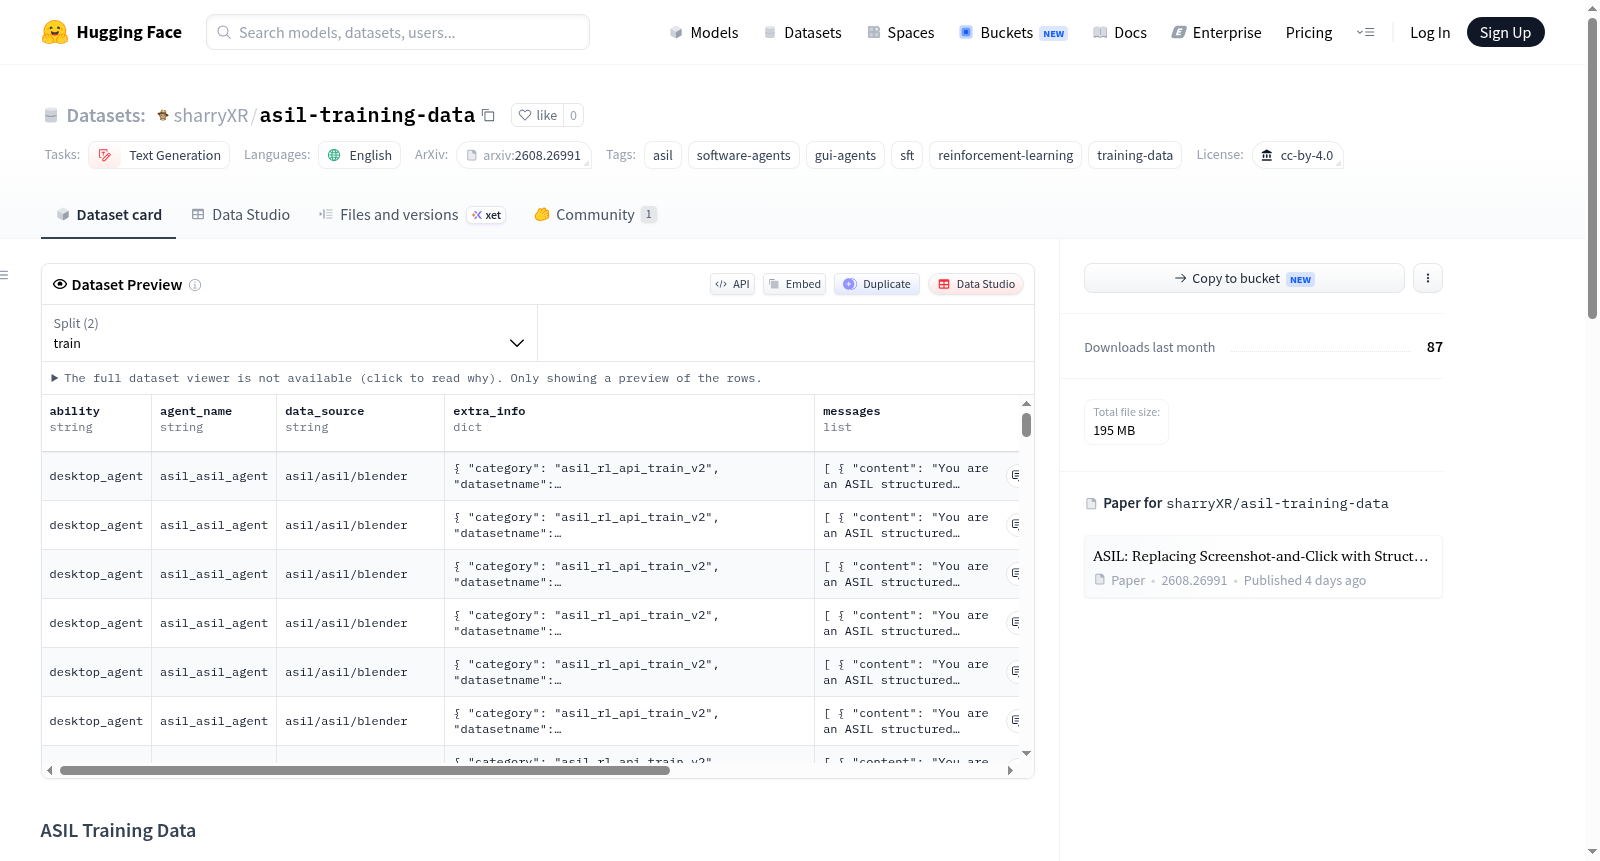Open Models in the top navigation
Image resolution: width=1600 pixels, height=861 pixels.
[704, 32]
